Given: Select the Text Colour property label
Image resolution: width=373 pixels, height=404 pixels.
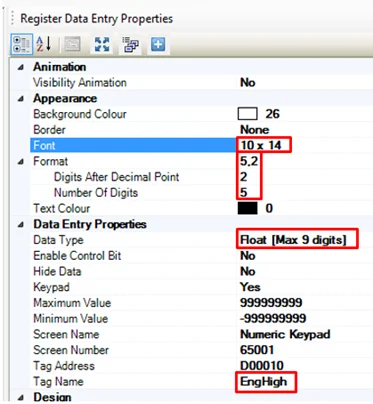Looking at the screenshot, I should click(x=62, y=209).
